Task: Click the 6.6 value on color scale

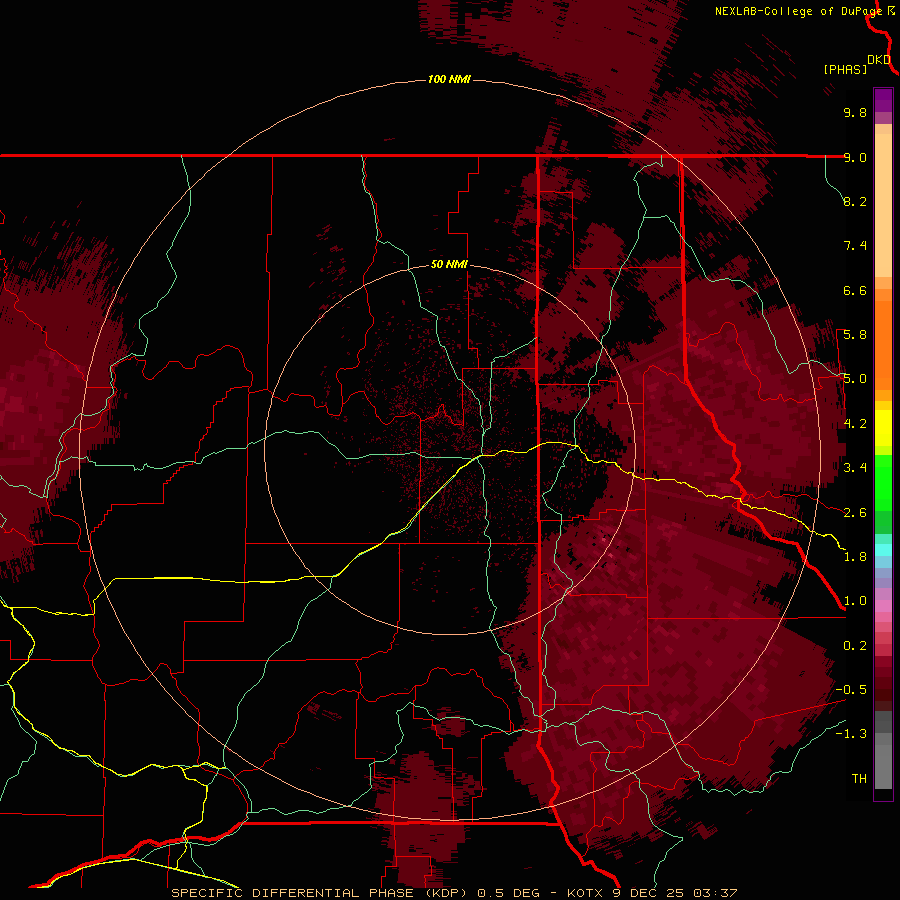Action: tap(855, 290)
